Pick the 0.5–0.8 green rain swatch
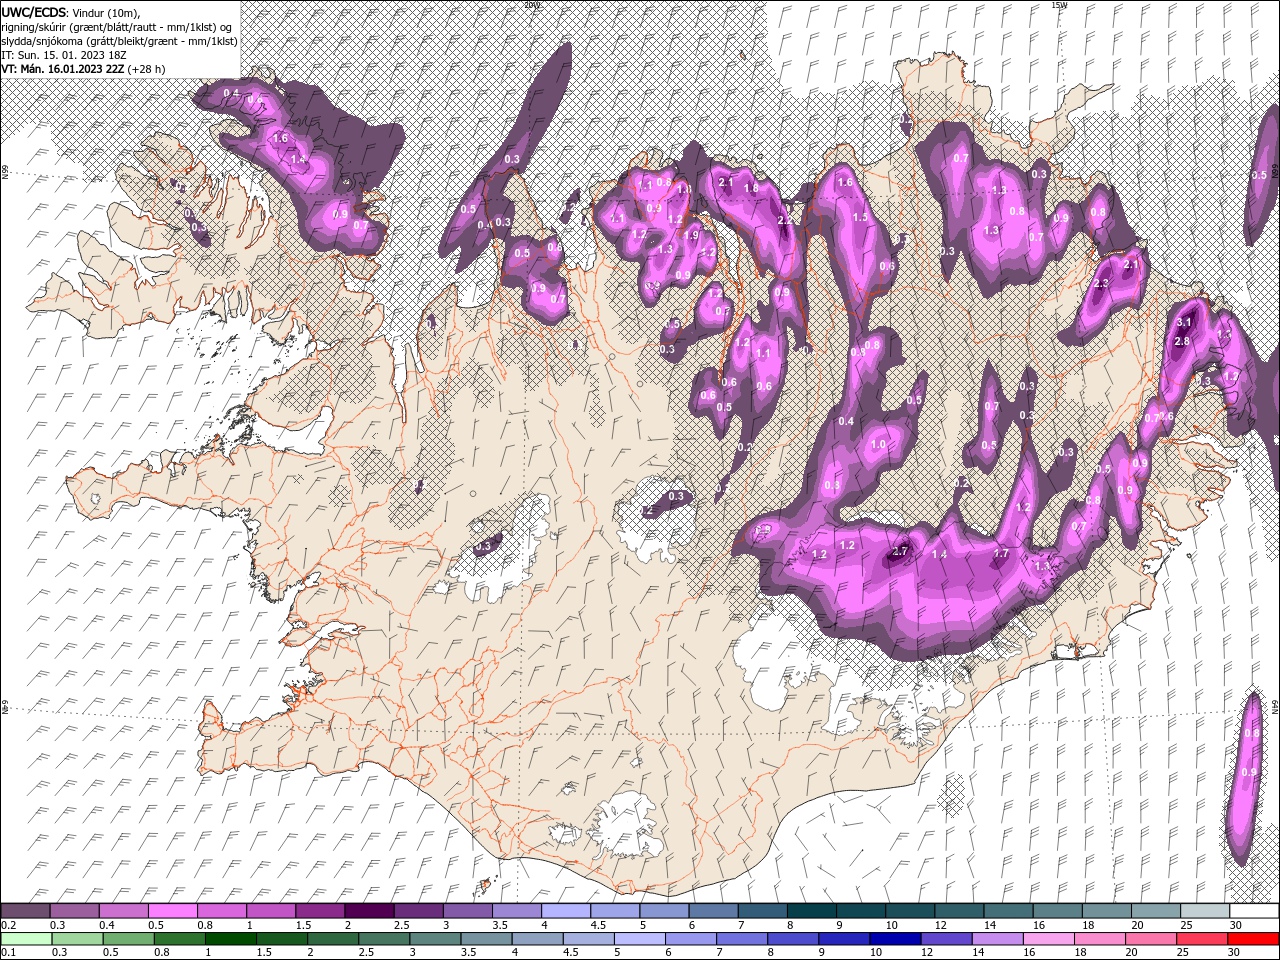Screen dimensions: 1280x960 128,939
